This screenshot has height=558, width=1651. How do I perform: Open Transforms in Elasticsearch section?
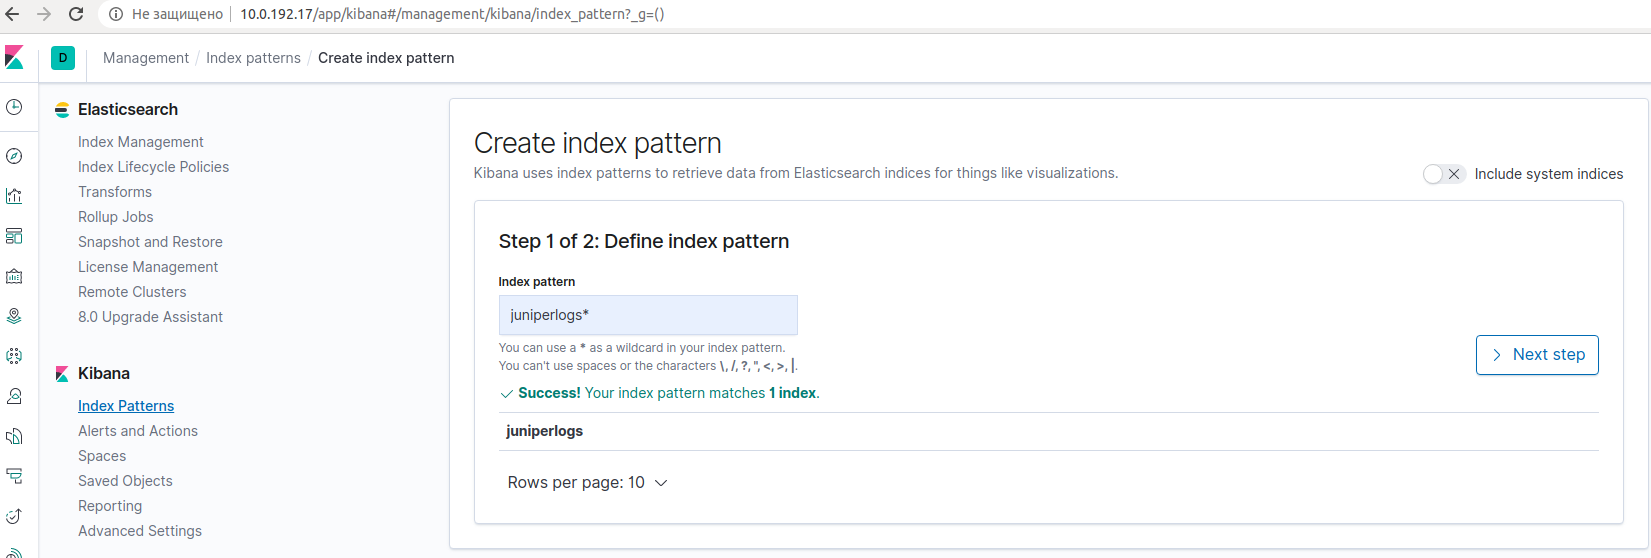(115, 192)
